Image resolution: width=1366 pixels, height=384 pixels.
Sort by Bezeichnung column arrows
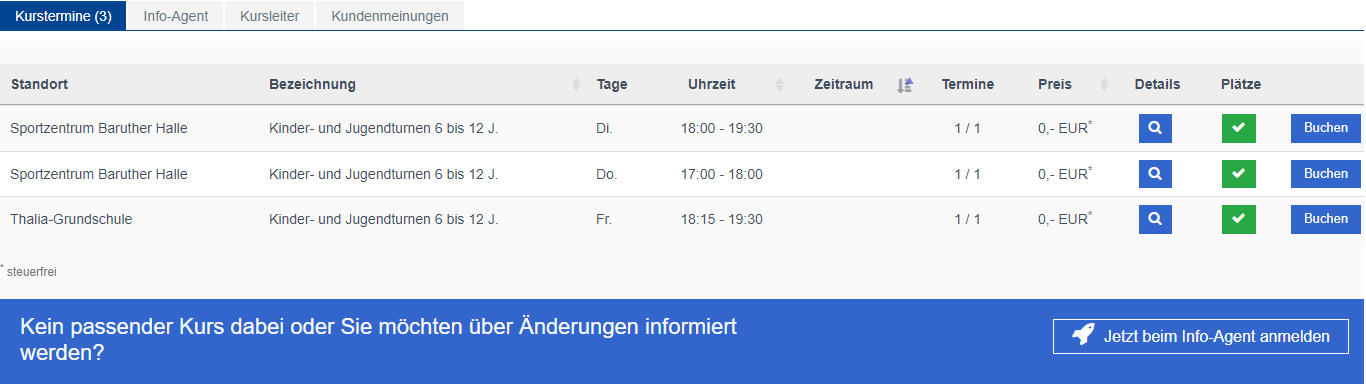(x=576, y=85)
